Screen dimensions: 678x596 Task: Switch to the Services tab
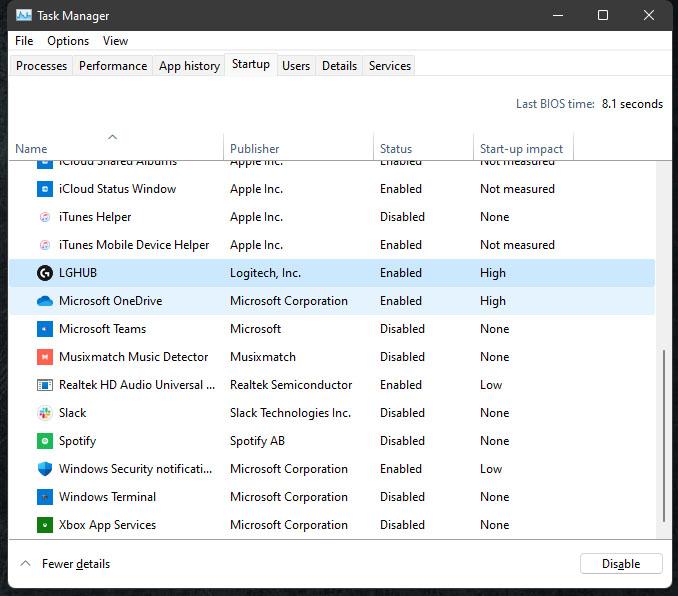point(390,66)
